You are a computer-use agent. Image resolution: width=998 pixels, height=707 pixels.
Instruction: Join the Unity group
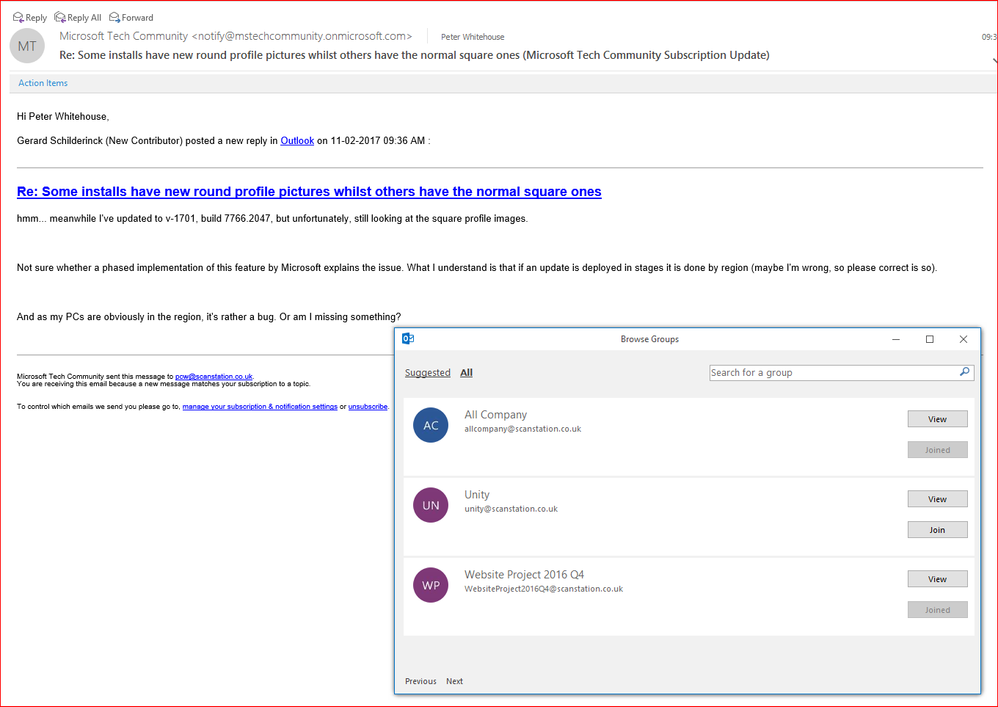point(938,529)
